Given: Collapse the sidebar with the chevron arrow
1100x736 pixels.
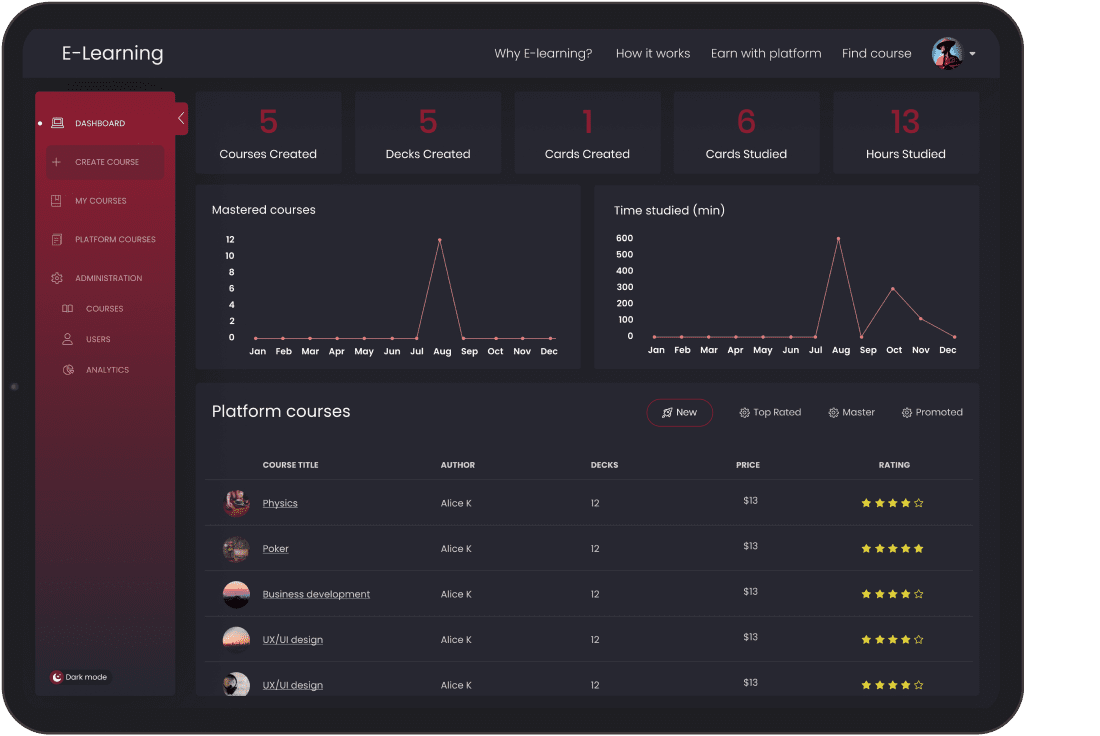Looking at the screenshot, I should click(181, 118).
